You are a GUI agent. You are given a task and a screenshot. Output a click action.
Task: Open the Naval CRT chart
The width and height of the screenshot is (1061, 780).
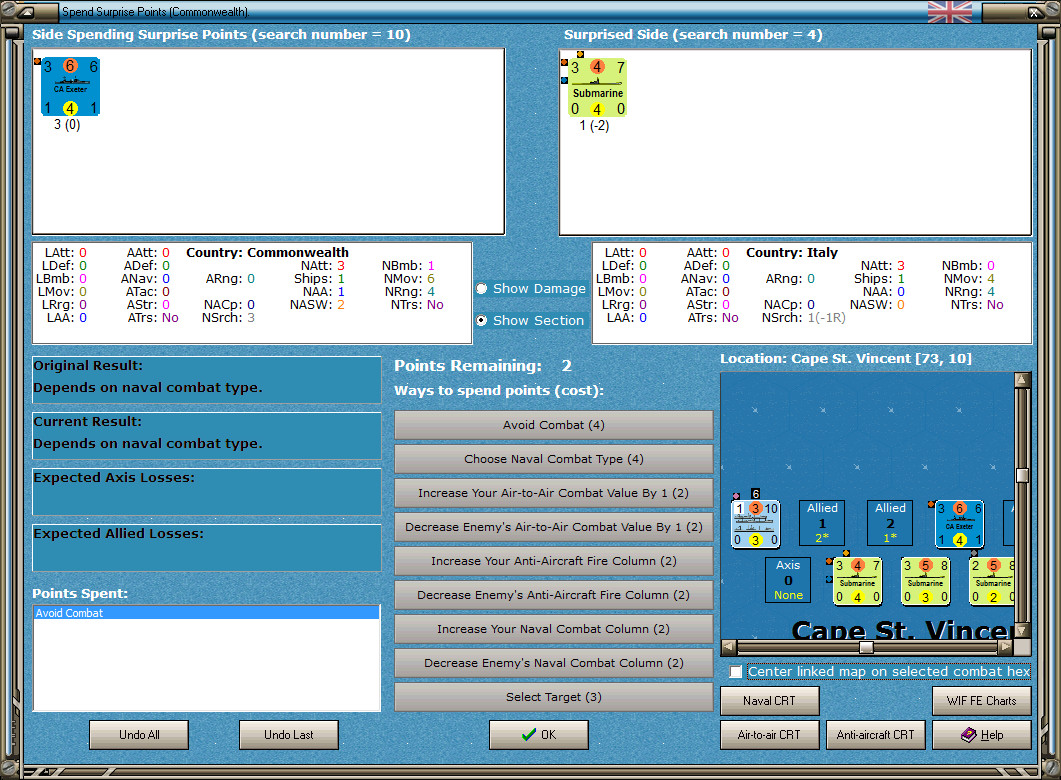[x=769, y=701]
